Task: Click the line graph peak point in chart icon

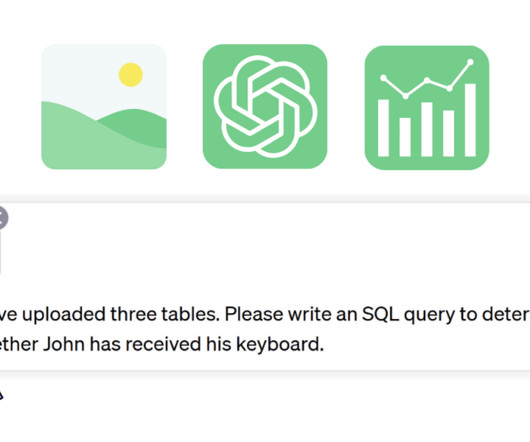Action: click(470, 62)
